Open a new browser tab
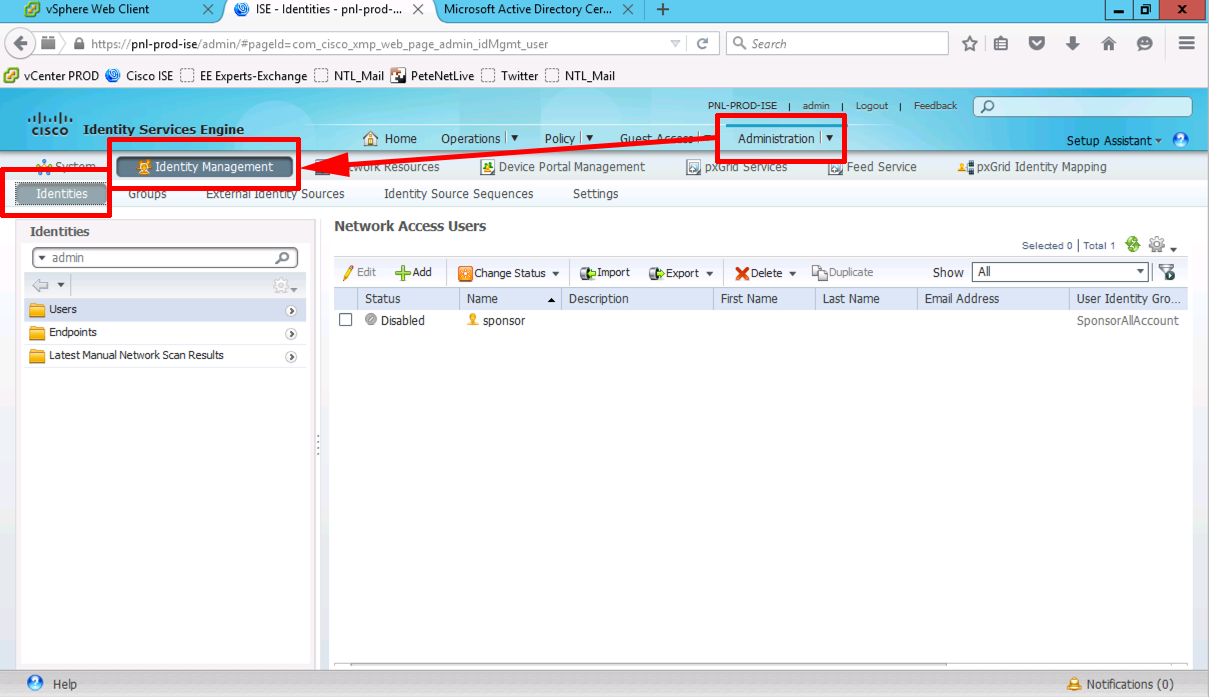This screenshot has height=697, width=1209. [662, 10]
